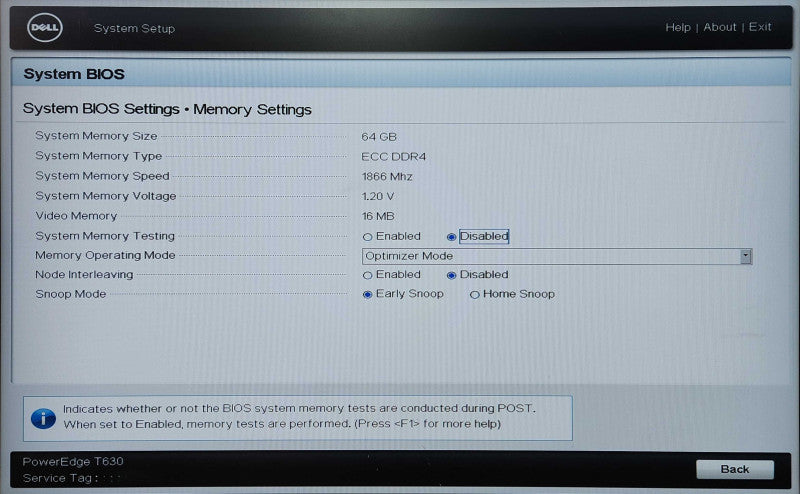The height and width of the screenshot is (494, 800).
Task: Click Exit in the top bar
Action: click(x=760, y=27)
